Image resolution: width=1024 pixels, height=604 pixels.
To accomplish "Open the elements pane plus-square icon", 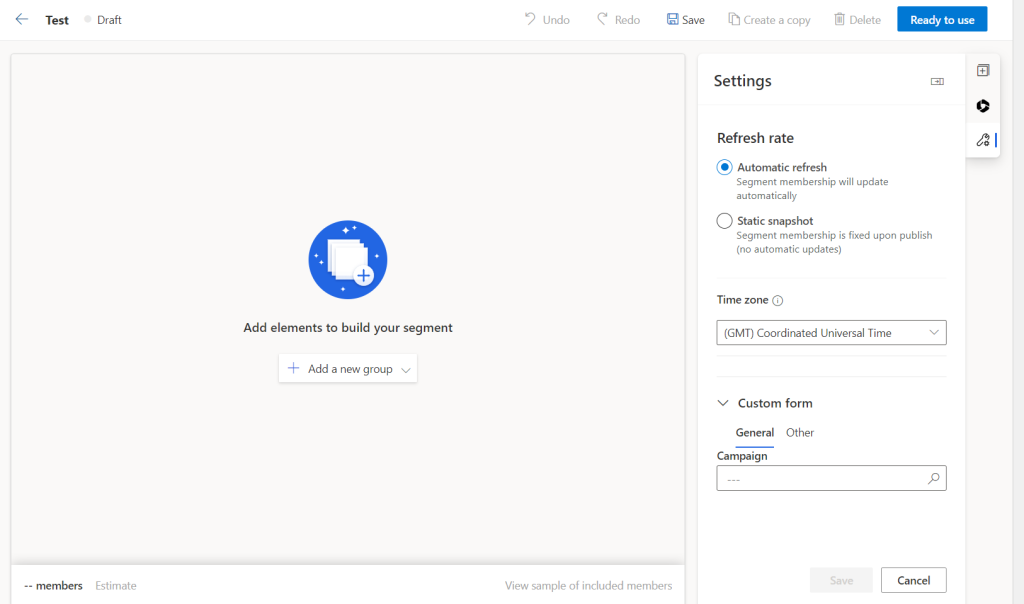I will 983,71.
